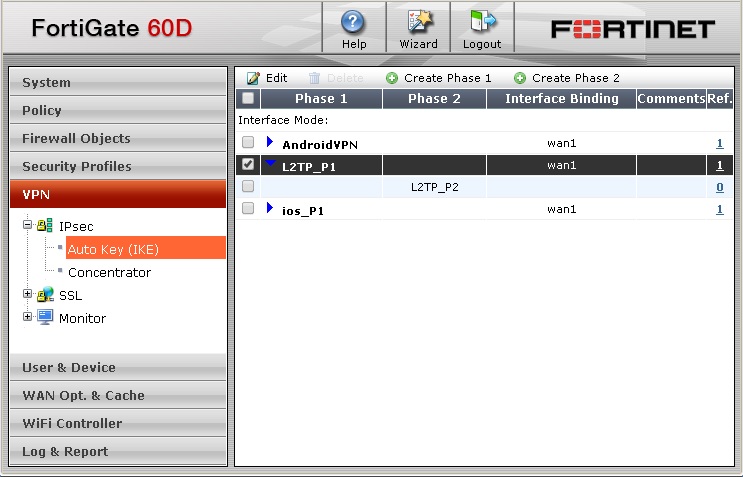Check the AndroidVPN row checkbox
The width and height of the screenshot is (743, 477).
[x=248, y=142]
